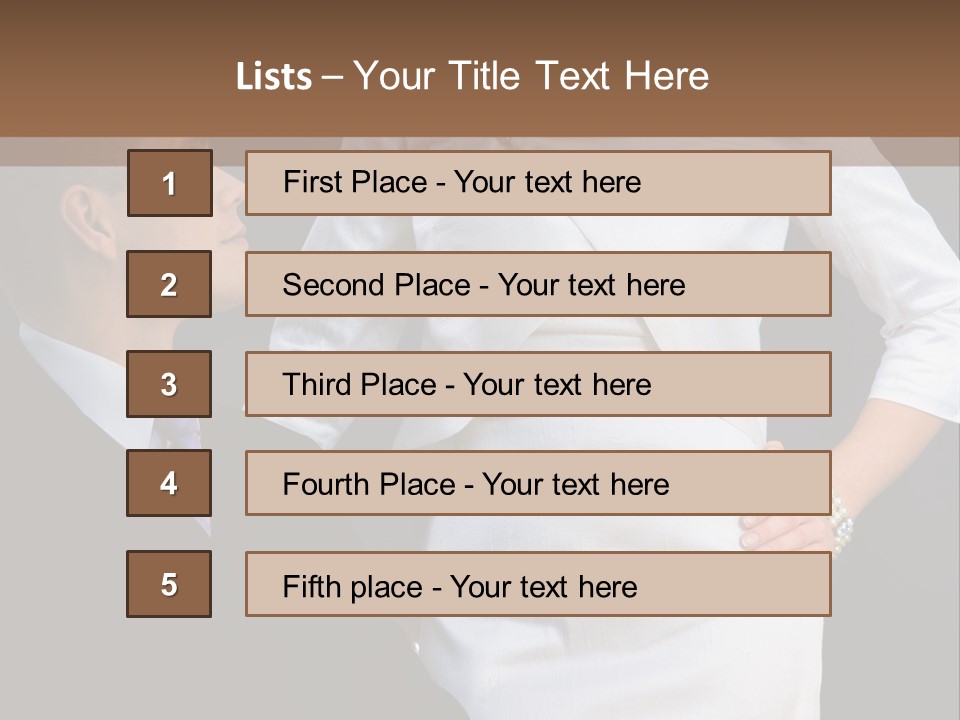
Task: Select the number 2 brown square
Action: (169, 284)
